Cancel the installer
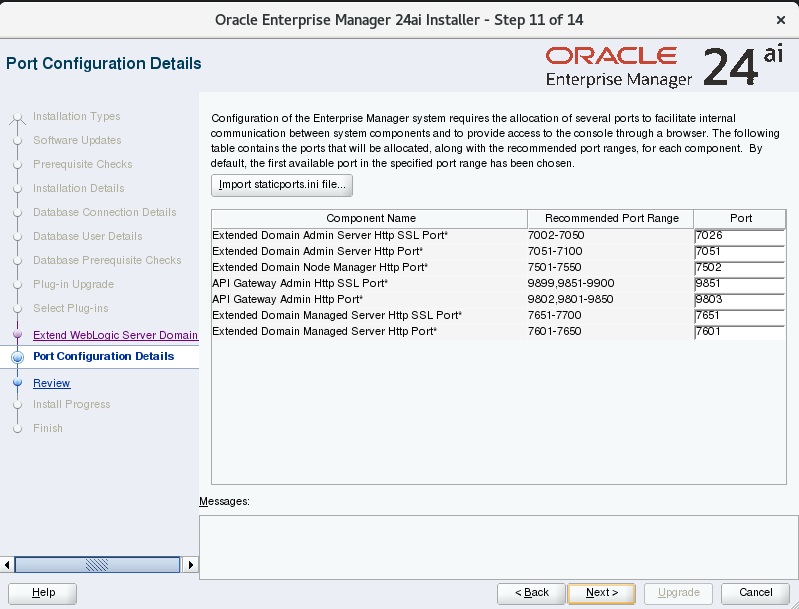This screenshot has width=799, height=609. click(x=755, y=593)
